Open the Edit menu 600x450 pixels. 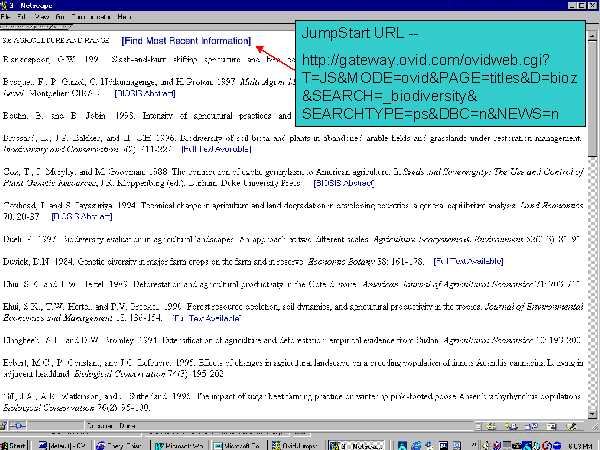(21, 17)
